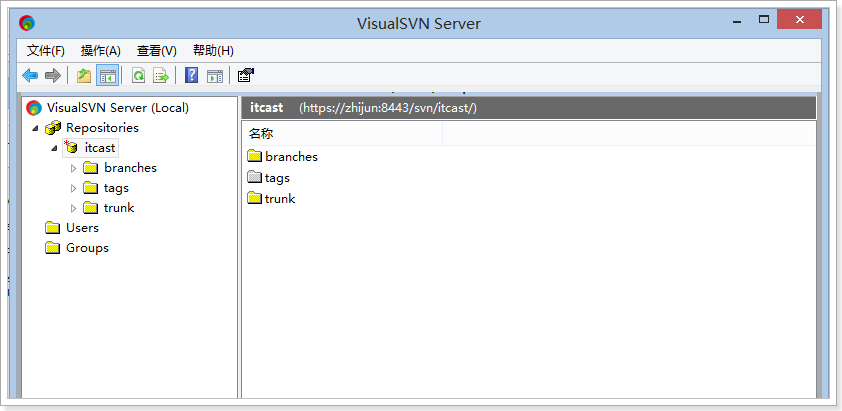Viewport: 842px width, 411px height.
Task: Click the Users folder icon
Action: tap(52, 228)
